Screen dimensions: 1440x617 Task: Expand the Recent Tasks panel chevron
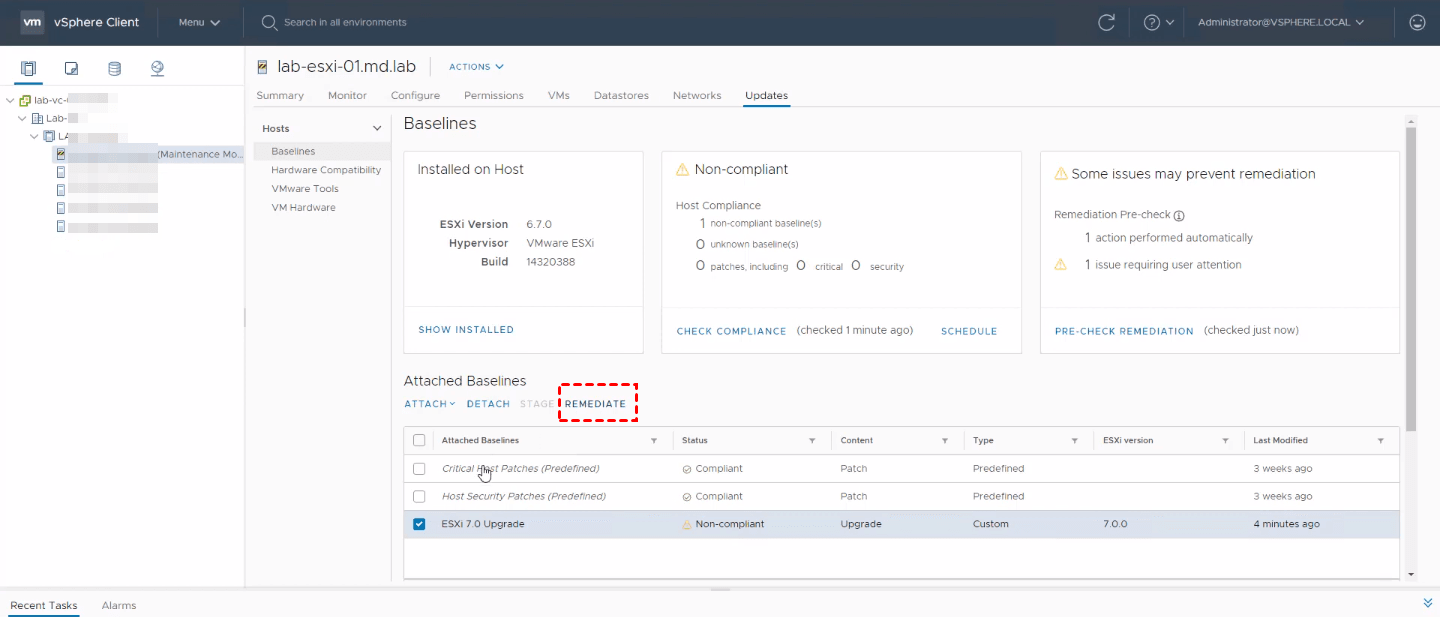[1427, 603]
